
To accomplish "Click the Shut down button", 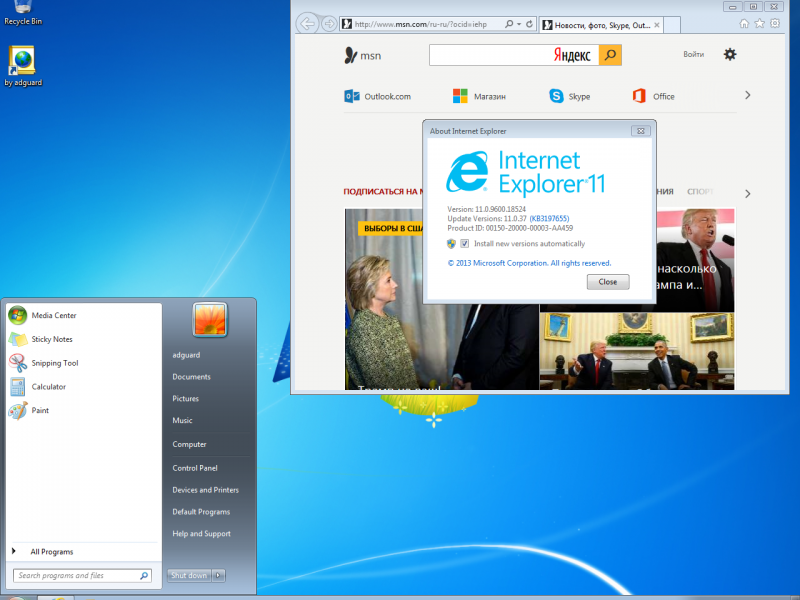I will coord(189,576).
